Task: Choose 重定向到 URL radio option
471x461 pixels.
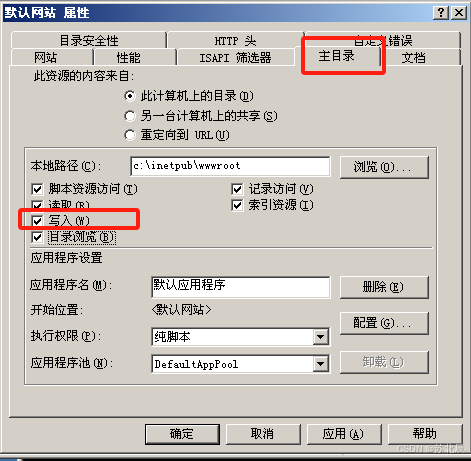Action: 130,135
